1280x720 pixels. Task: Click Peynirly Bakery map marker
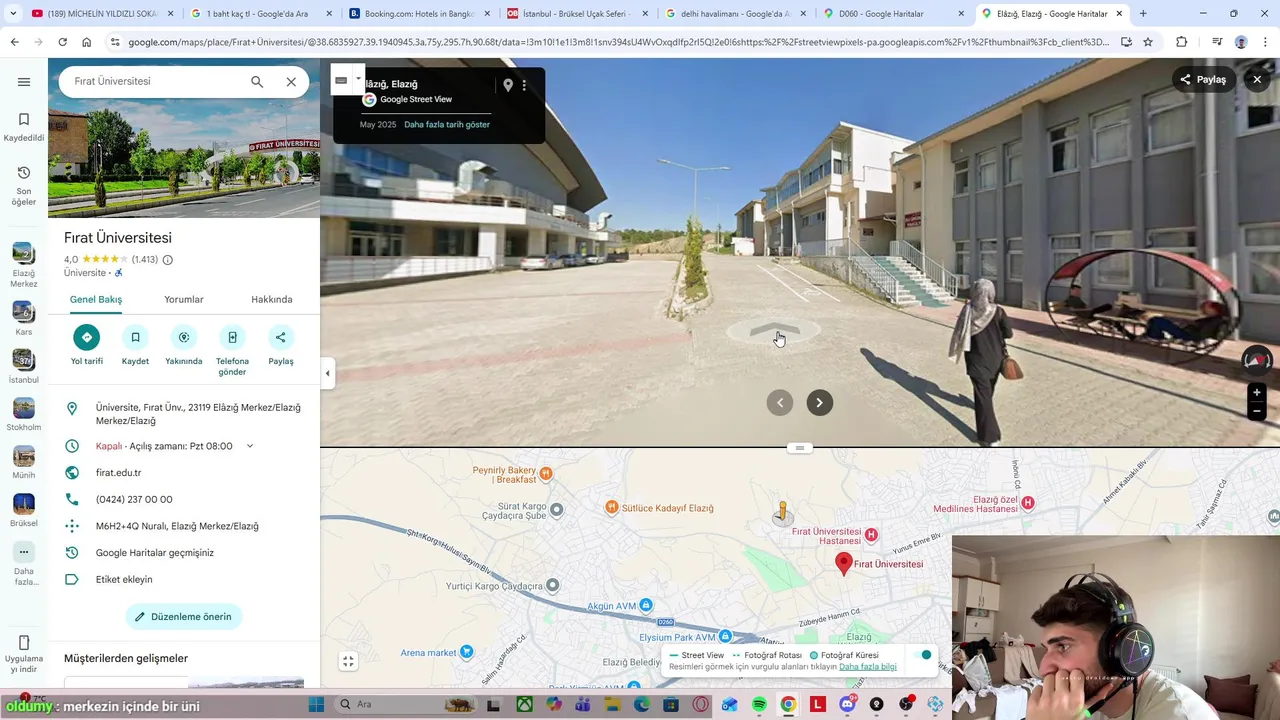(546, 474)
